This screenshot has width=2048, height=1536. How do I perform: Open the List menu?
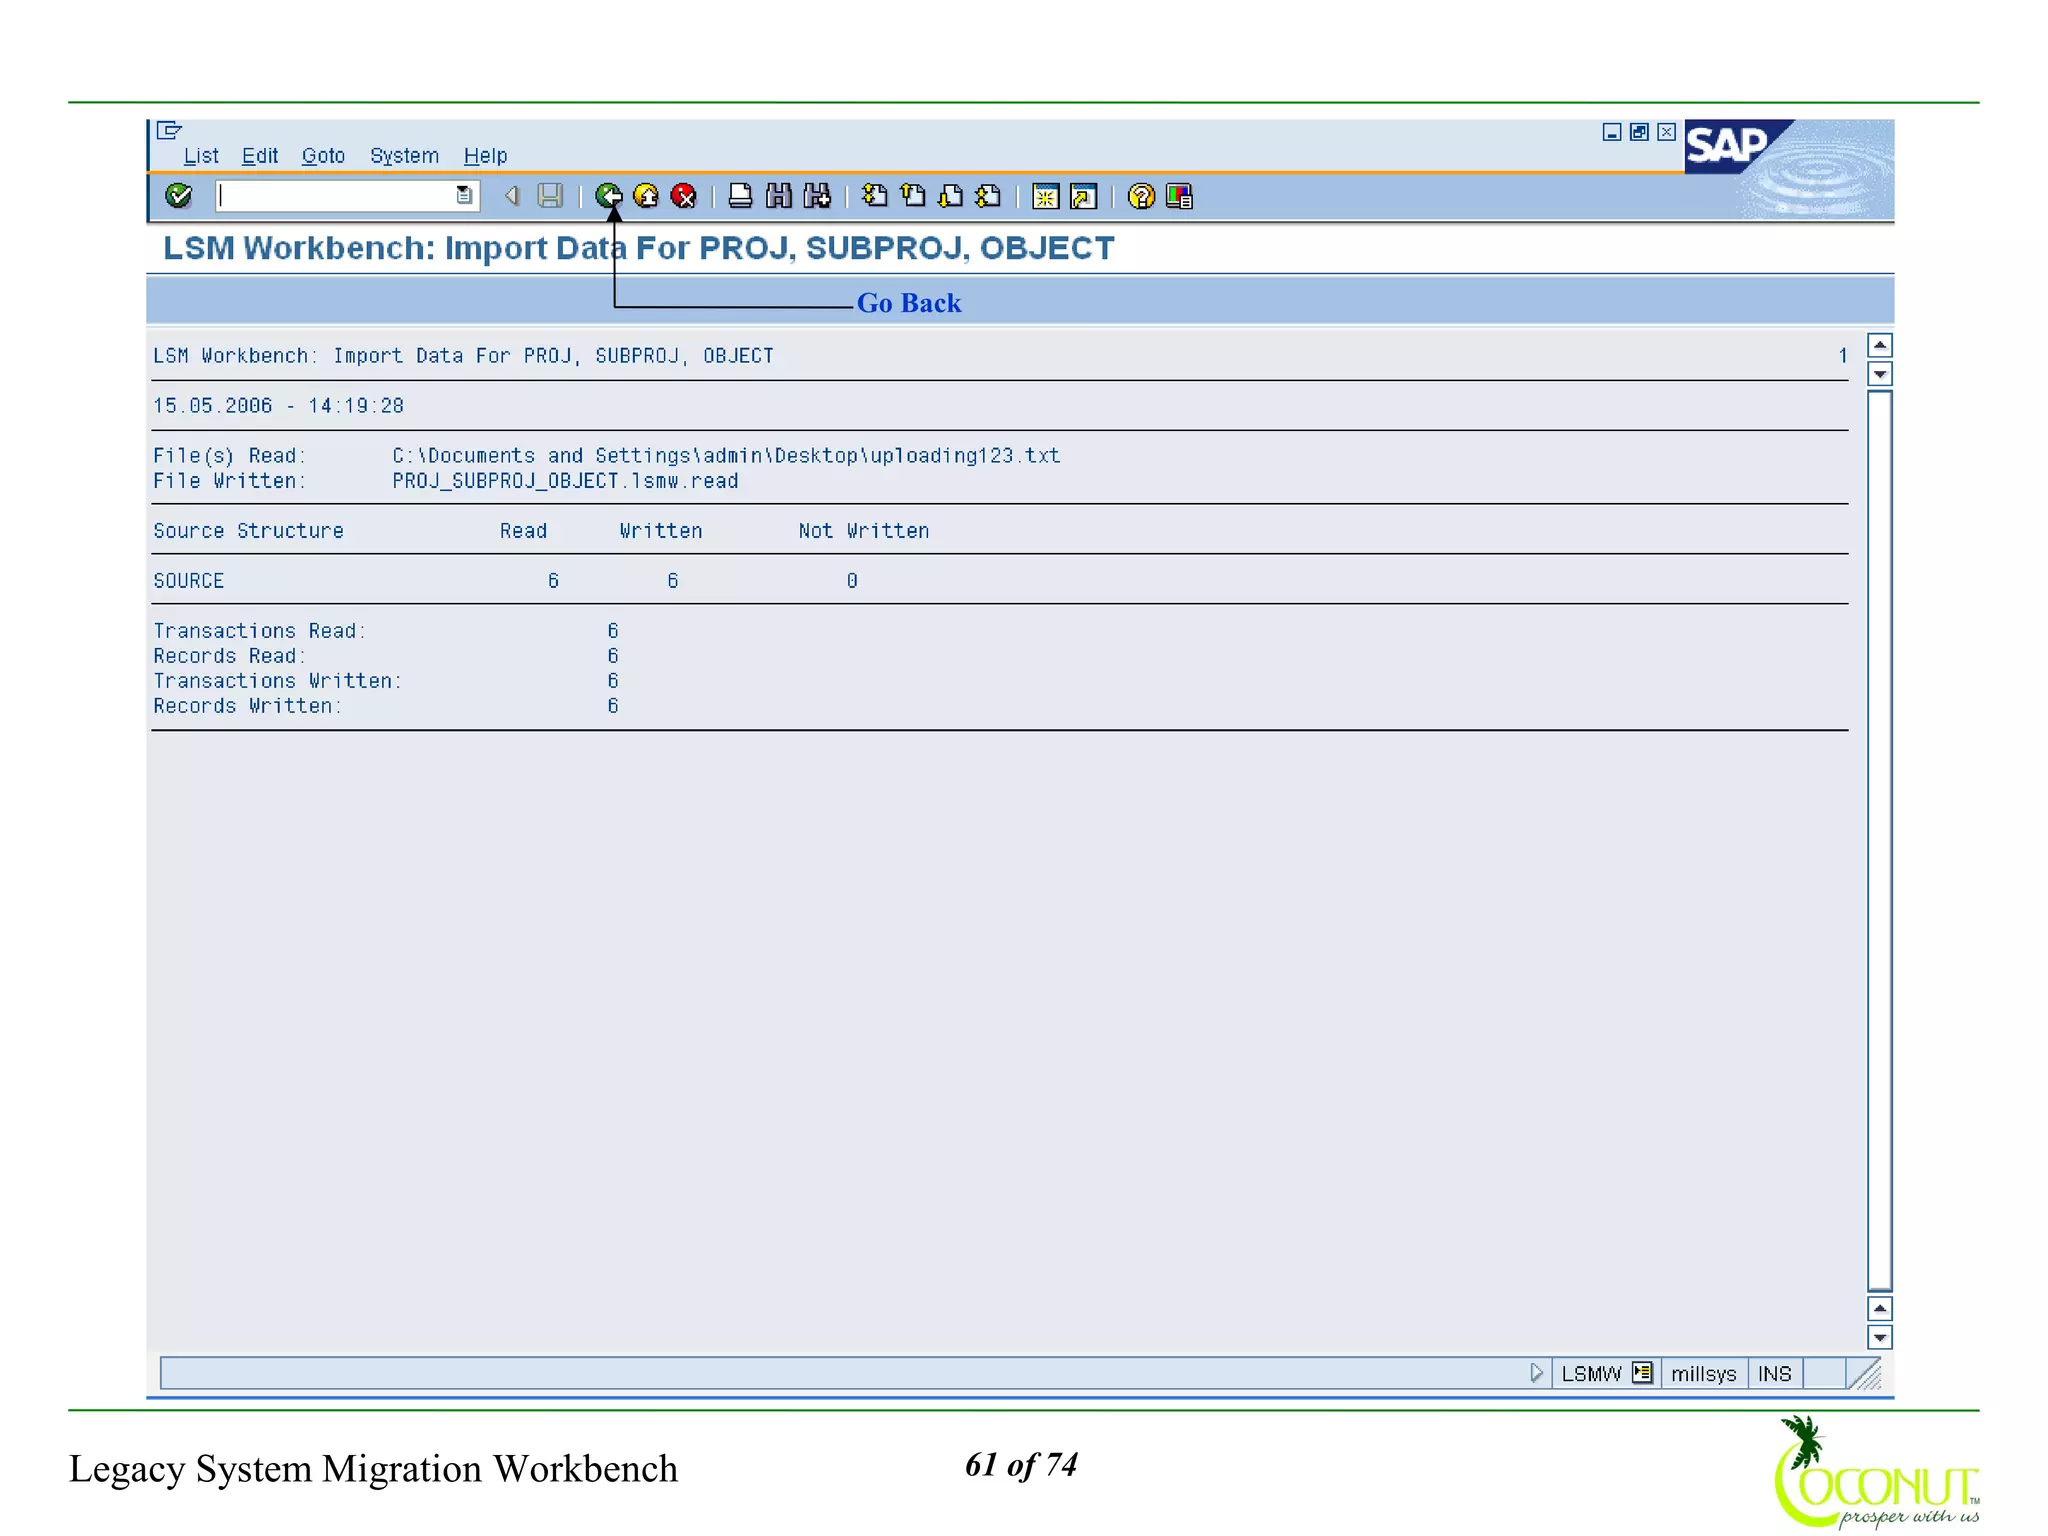coord(201,156)
